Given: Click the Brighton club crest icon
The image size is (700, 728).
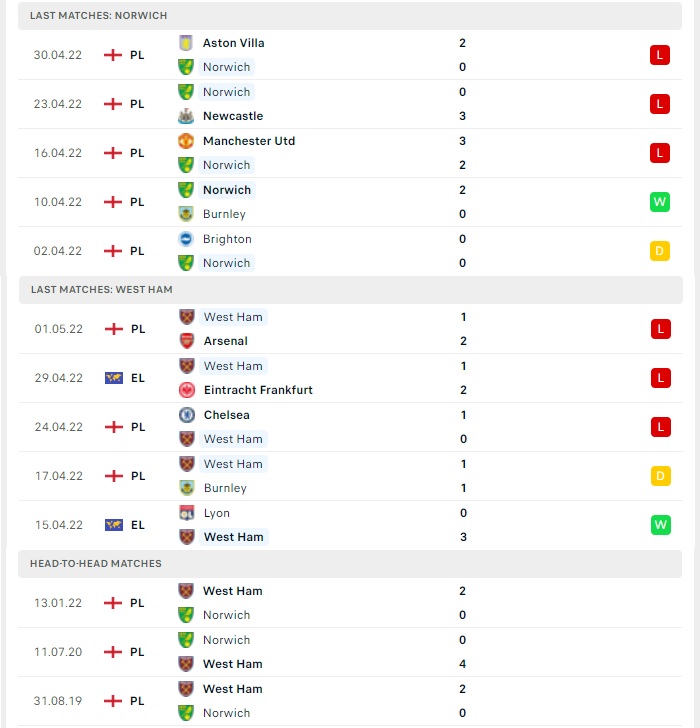Looking at the screenshot, I should tap(186, 239).
